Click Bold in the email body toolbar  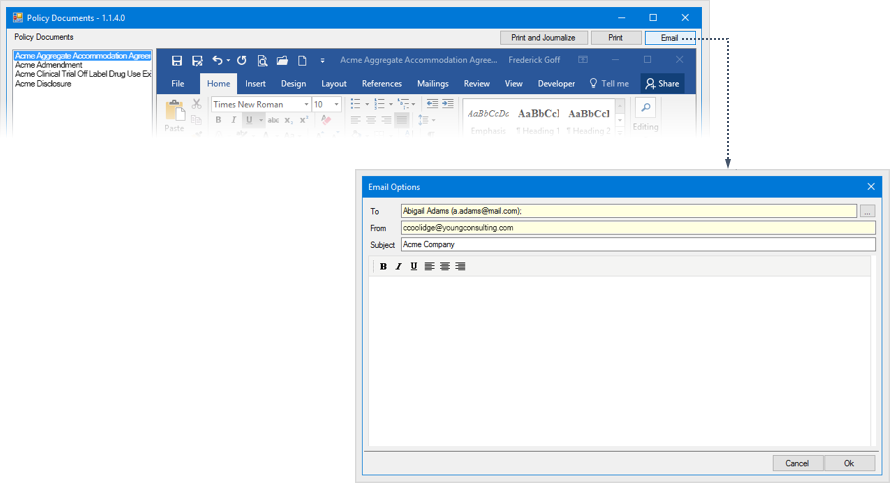click(383, 267)
